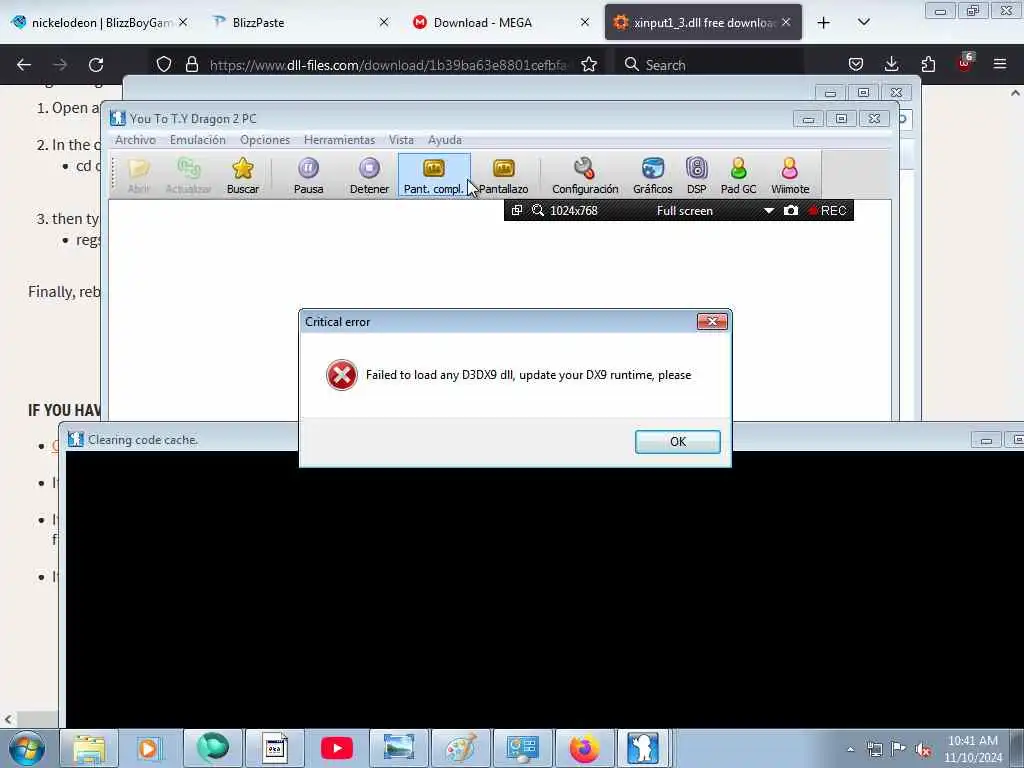The width and height of the screenshot is (1024, 768).
Task: Click the Buscar star icon
Action: click(x=242, y=176)
